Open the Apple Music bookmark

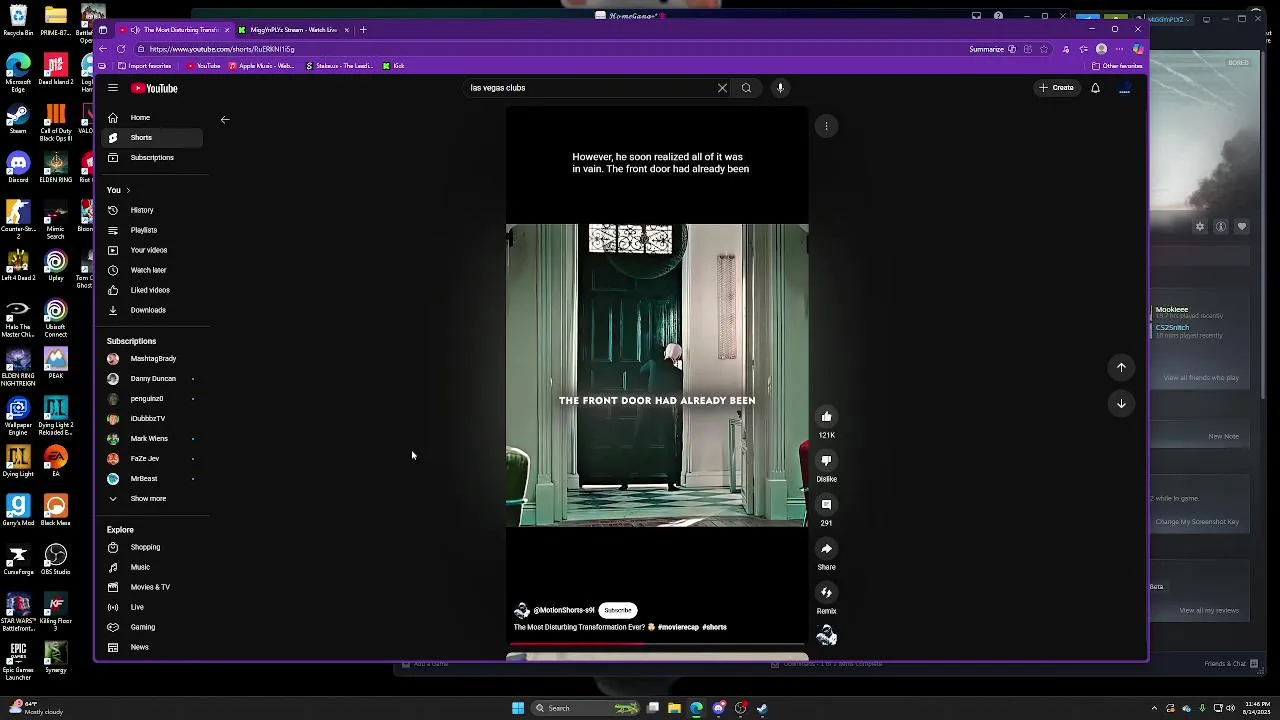tap(262, 66)
